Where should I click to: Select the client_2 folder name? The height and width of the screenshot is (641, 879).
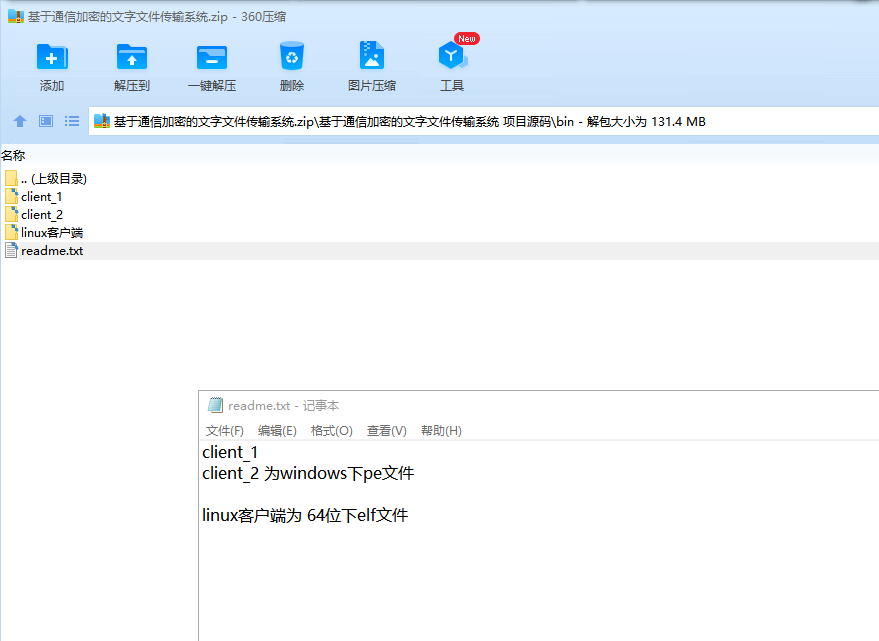click(42, 215)
